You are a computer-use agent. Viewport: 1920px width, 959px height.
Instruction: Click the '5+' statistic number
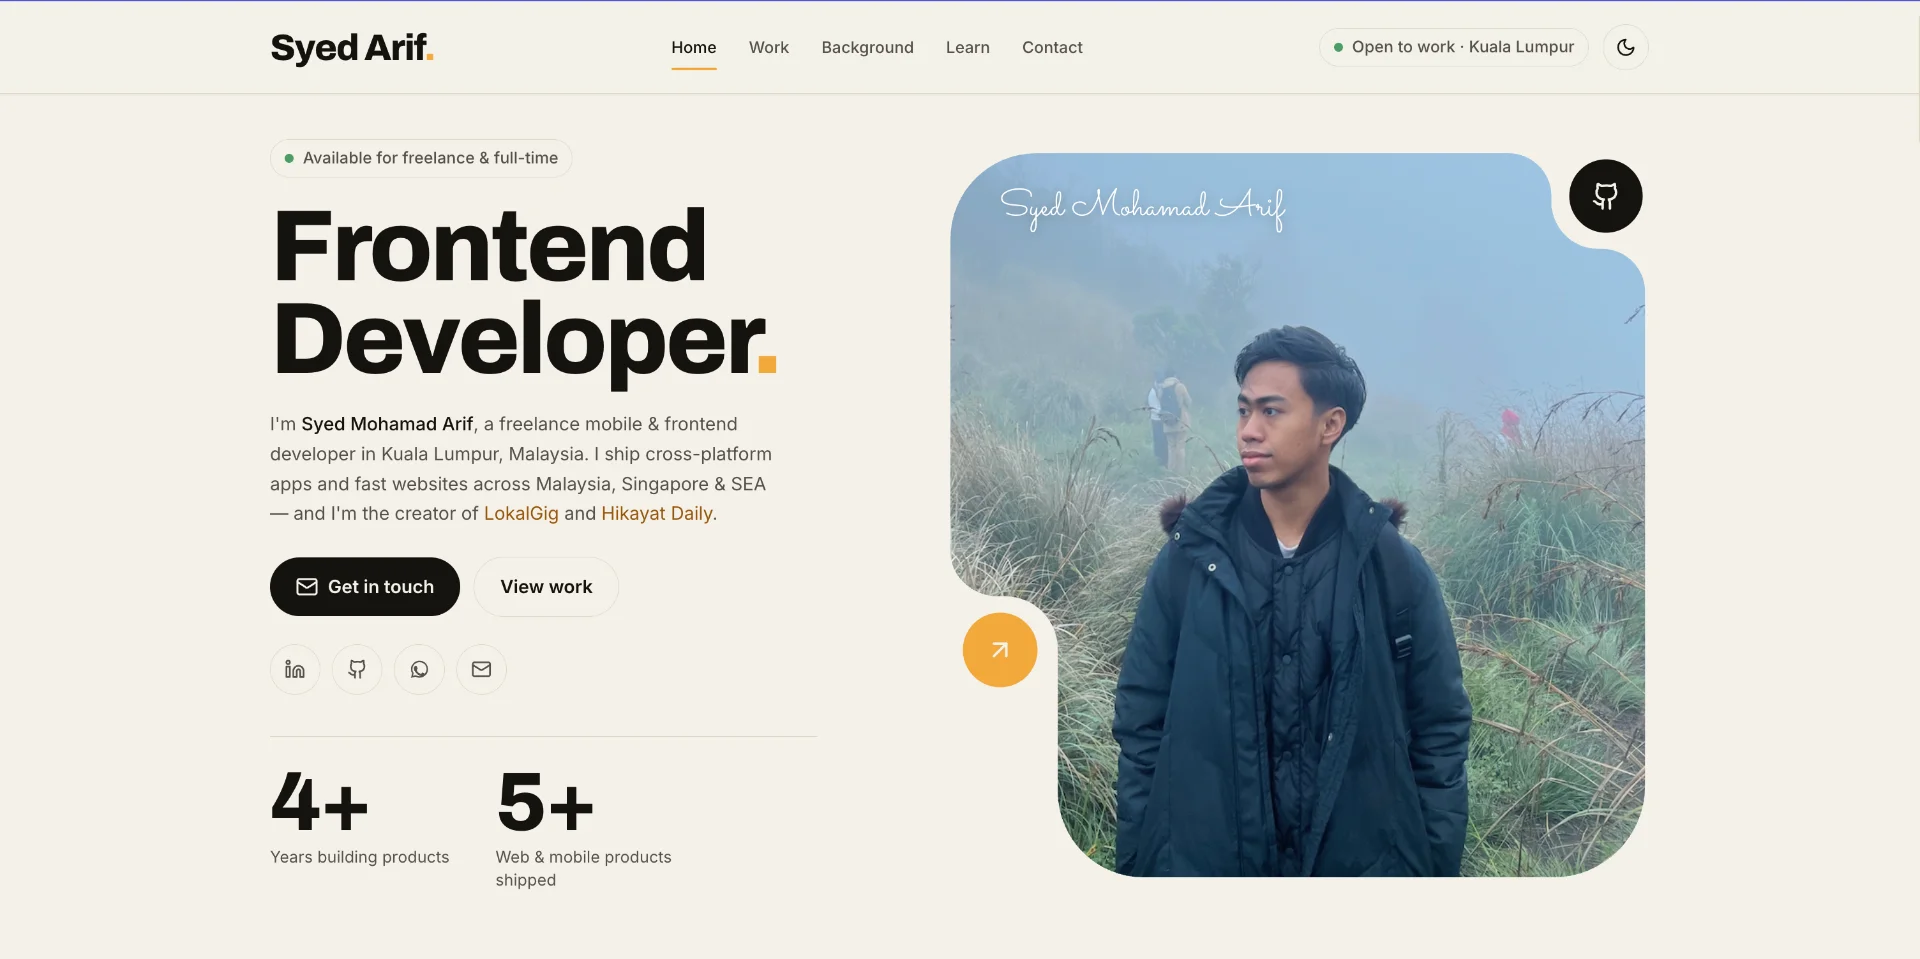tap(546, 802)
